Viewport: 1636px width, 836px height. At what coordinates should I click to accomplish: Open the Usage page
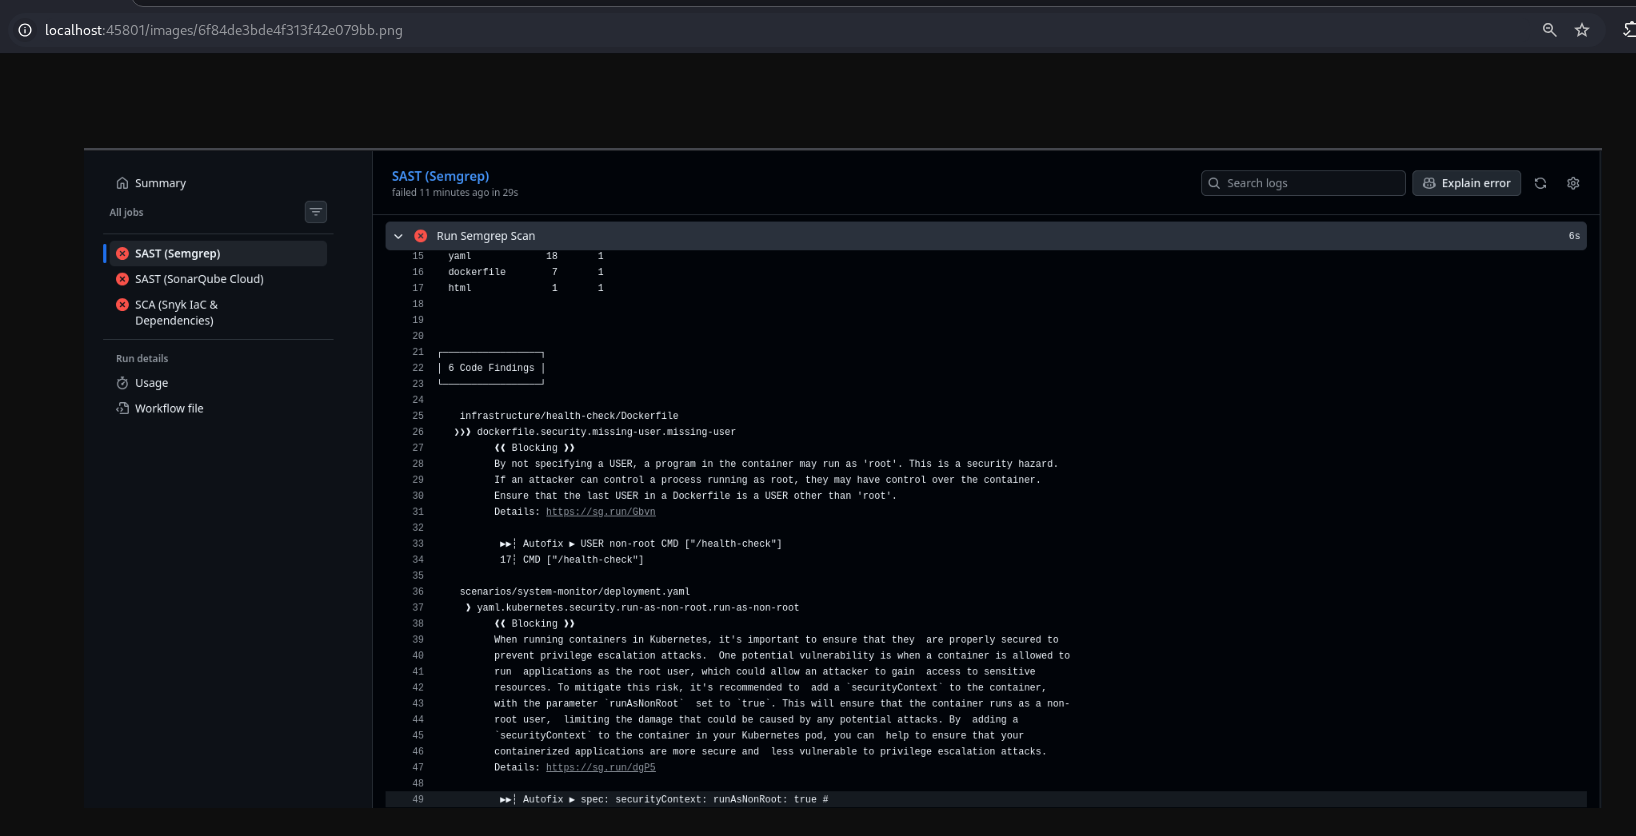coord(151,383)
